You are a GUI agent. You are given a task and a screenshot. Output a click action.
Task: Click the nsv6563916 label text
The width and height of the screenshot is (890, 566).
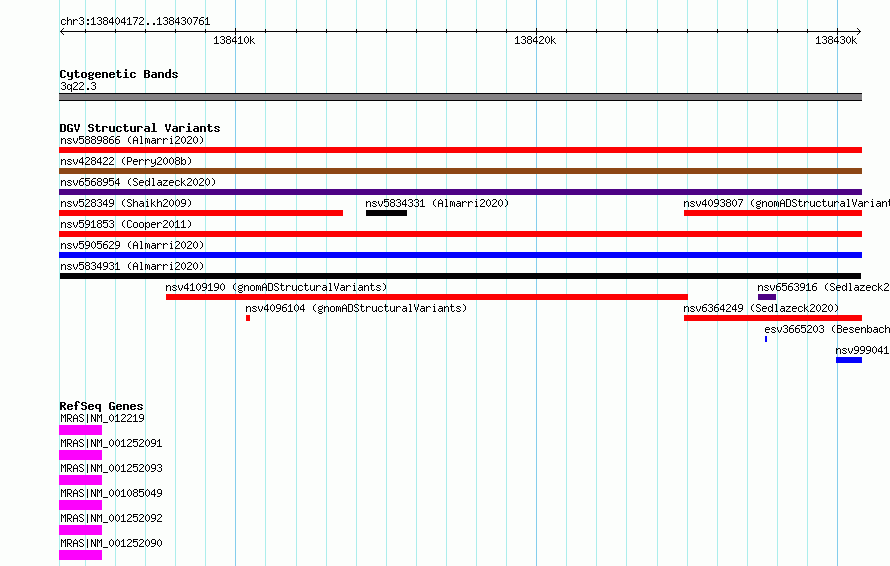824,287
